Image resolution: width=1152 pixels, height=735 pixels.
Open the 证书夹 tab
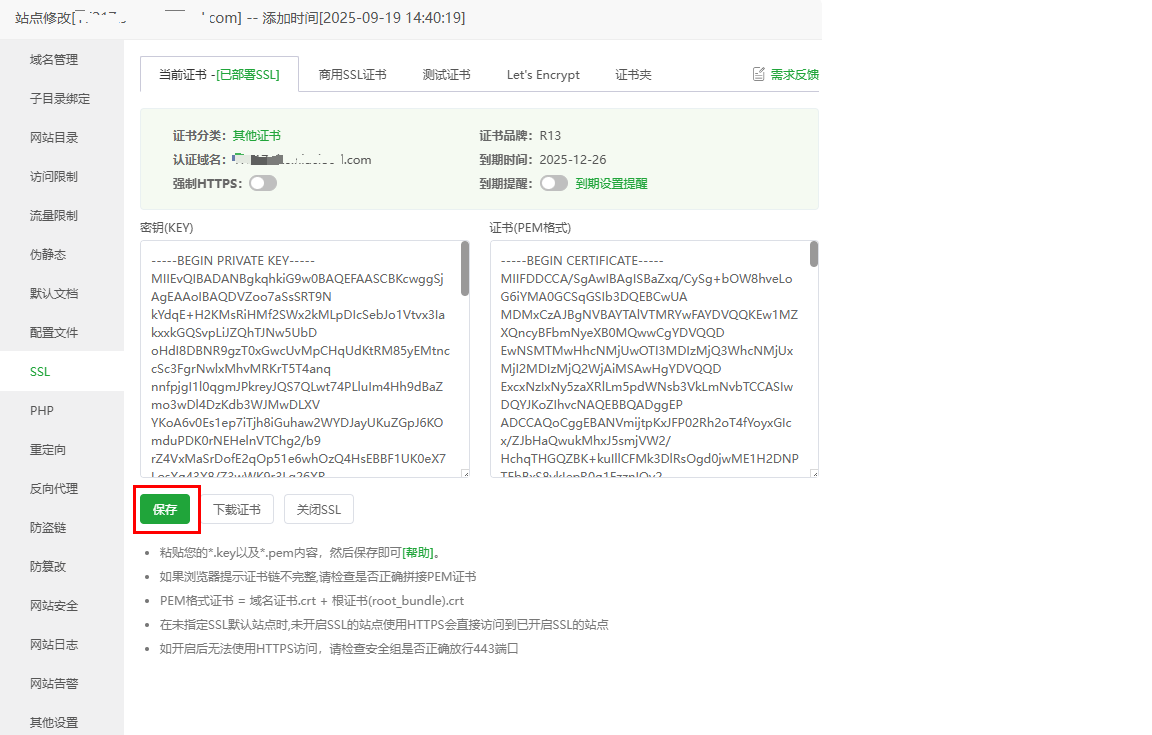(633, 75)
